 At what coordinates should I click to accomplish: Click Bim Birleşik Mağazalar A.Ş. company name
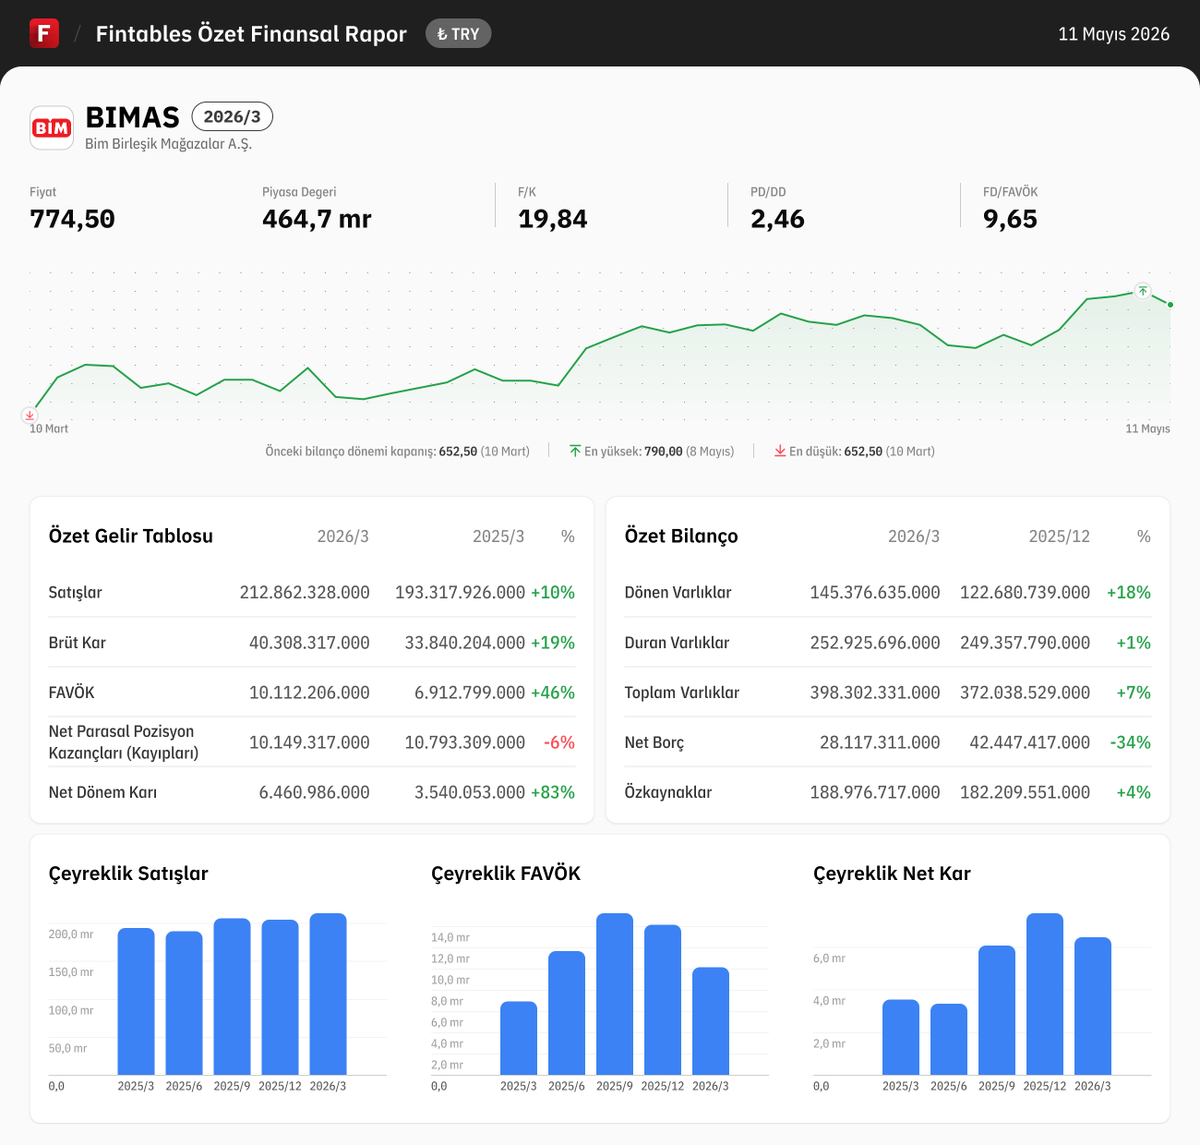pos(168,144)
